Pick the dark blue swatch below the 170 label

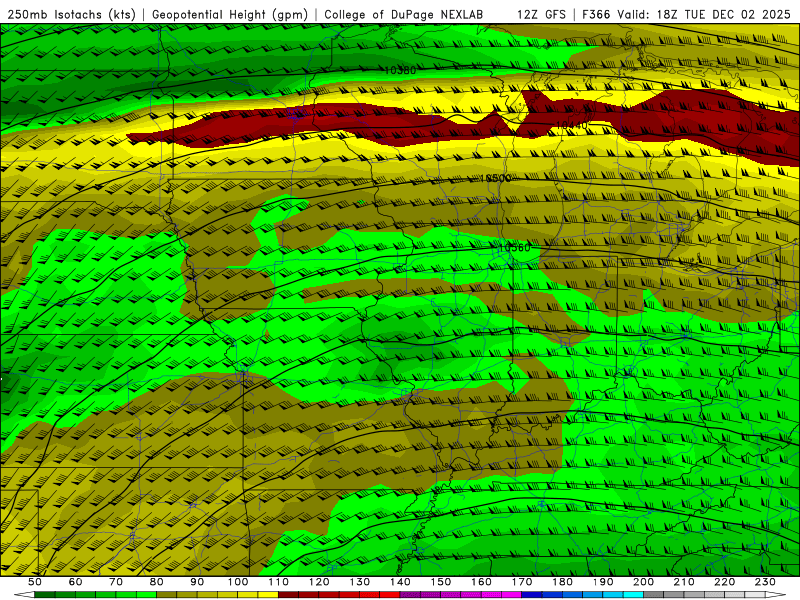pyautogui.click(x=532, y=595)
